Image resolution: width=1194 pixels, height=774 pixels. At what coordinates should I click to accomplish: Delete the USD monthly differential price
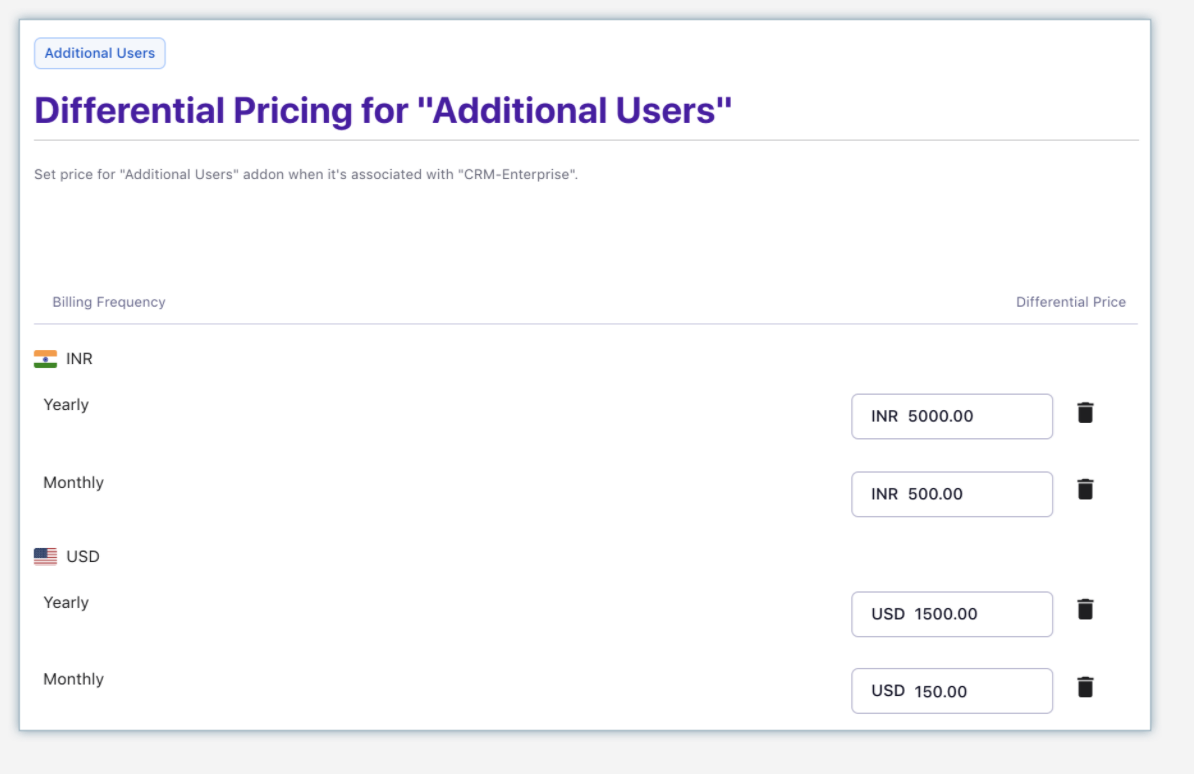point(1085,687)
